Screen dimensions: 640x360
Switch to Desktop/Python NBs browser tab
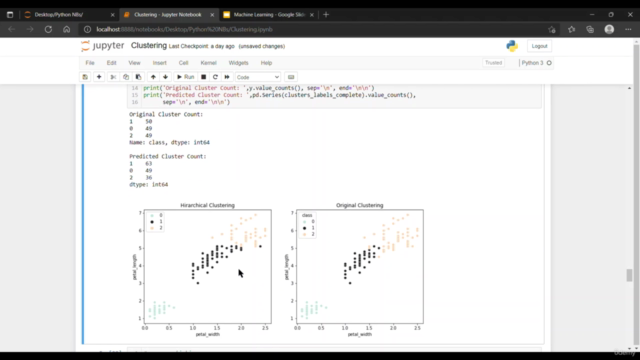pos(68,15)
